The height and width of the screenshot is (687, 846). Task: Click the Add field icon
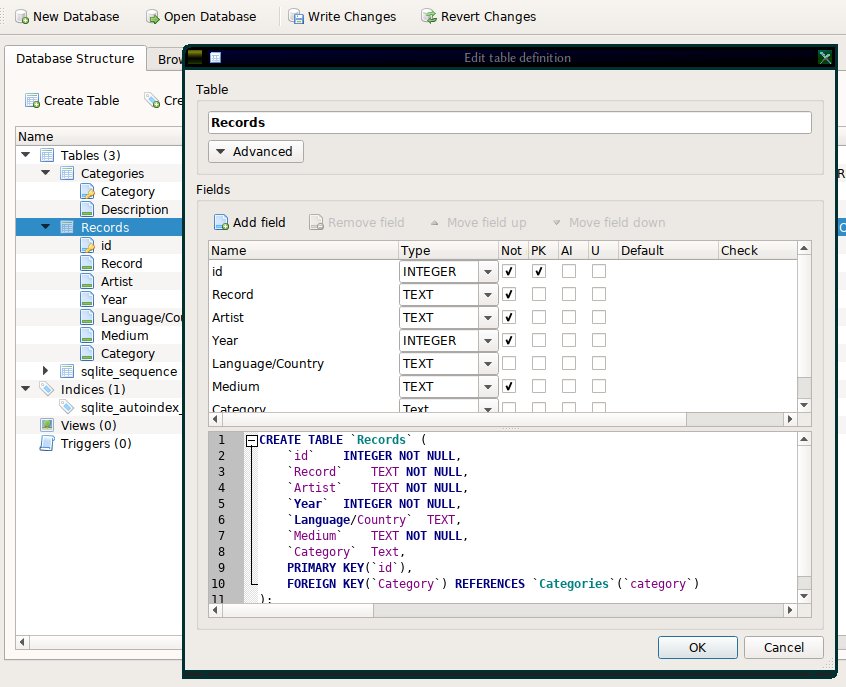click(x=221, y=223)
